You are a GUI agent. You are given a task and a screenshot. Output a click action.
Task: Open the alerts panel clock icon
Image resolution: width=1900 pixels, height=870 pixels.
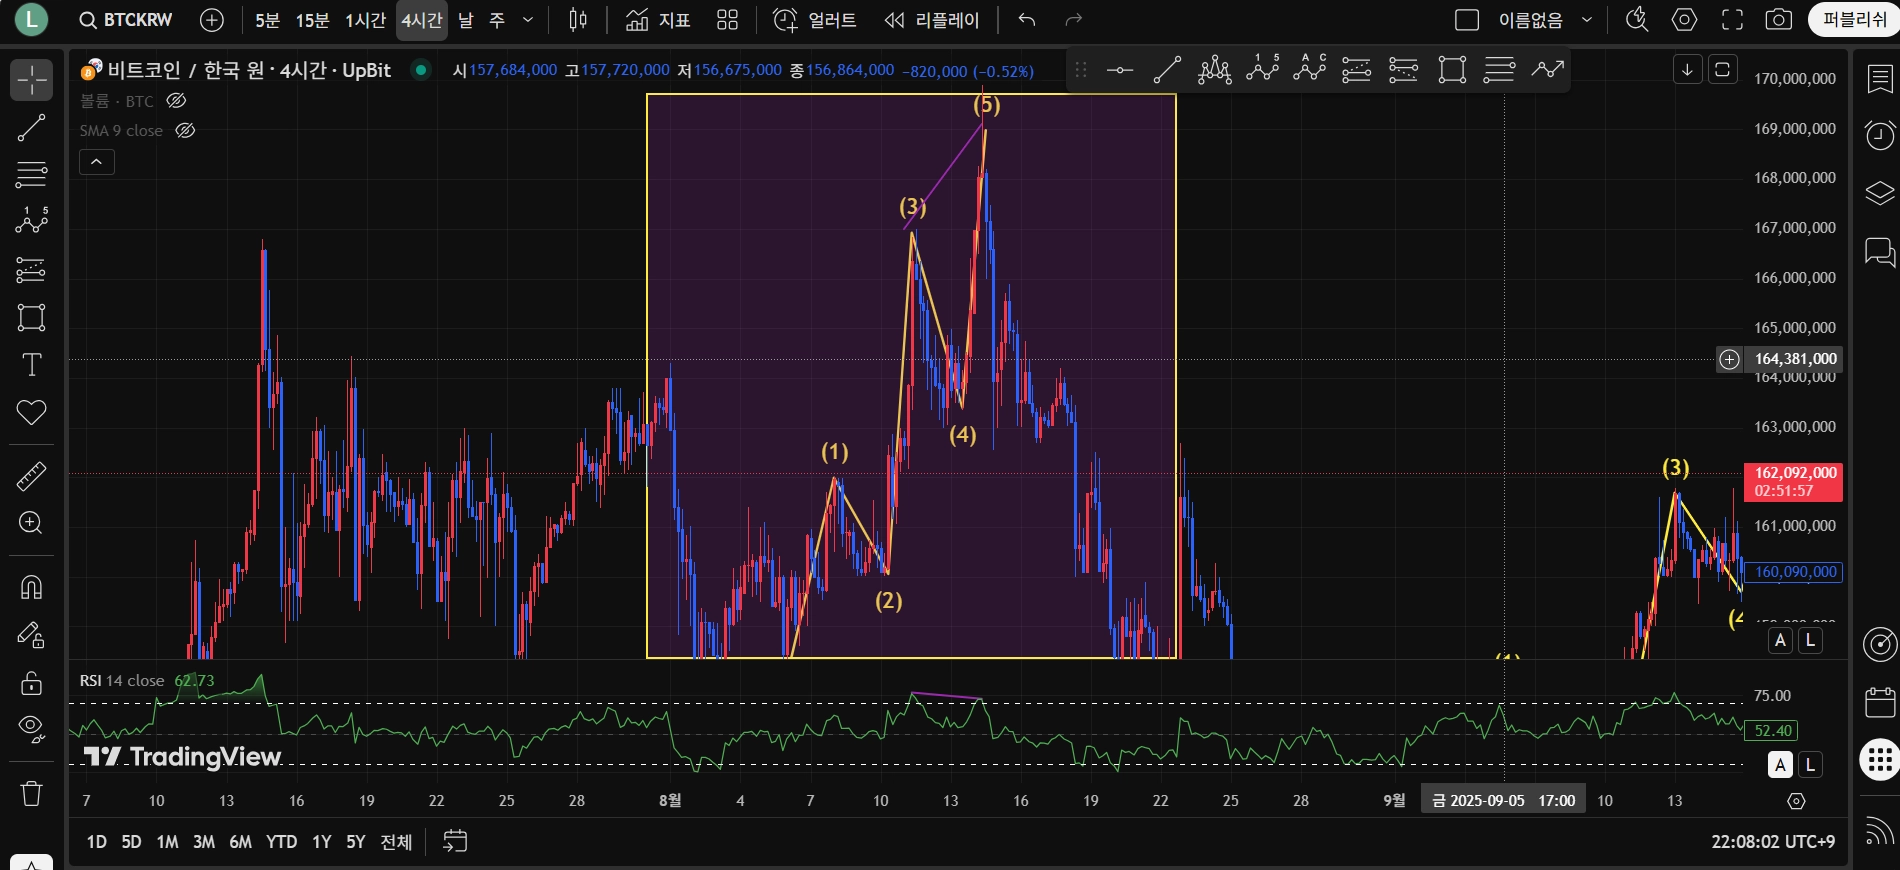pos(1880,134)
